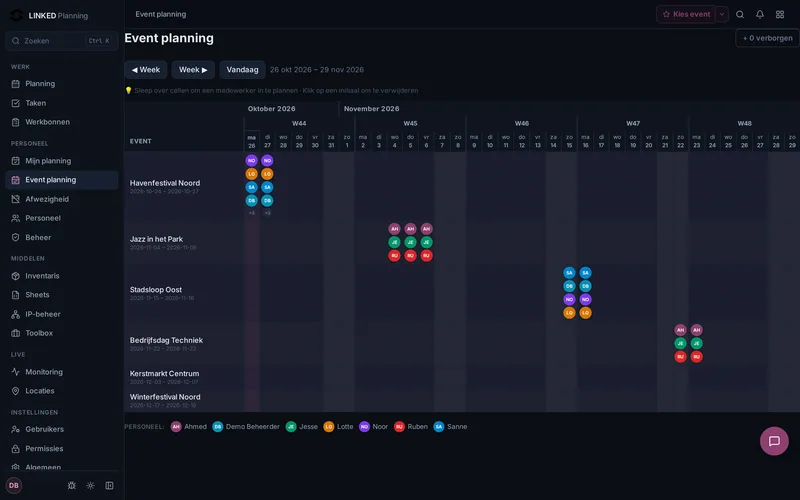
Task: Open Werkbonnen in the sidebar
Action: click(61, 122)
